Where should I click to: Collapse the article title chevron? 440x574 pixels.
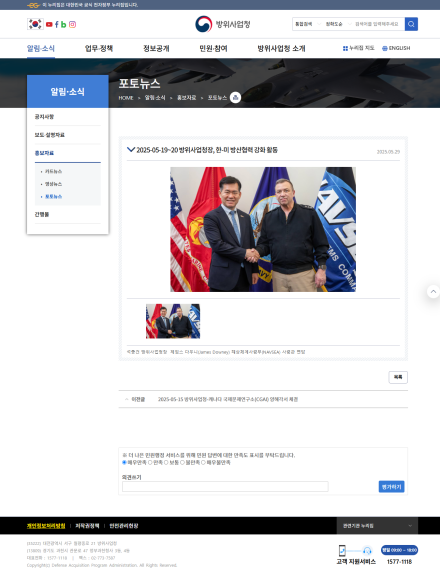pos(131,149)
